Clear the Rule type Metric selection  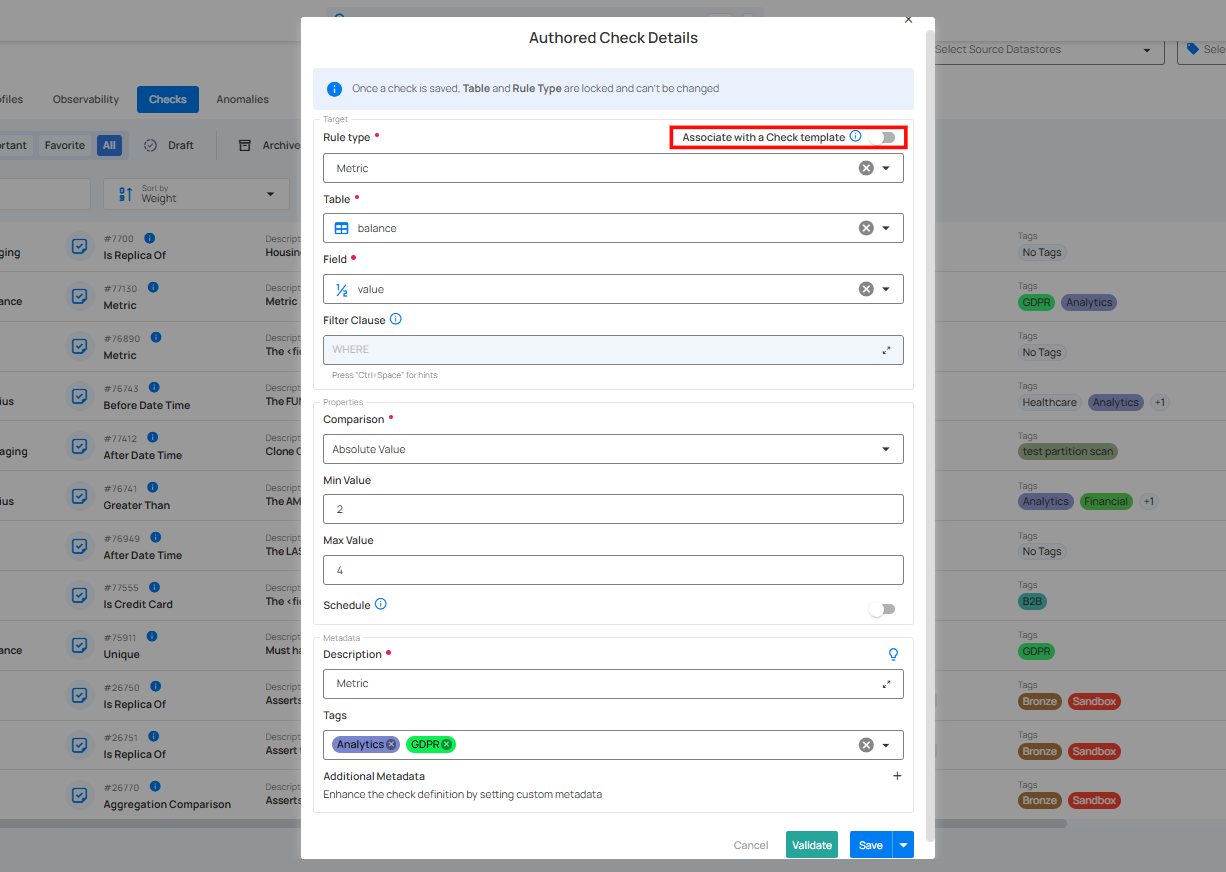[x=866, y=168]
